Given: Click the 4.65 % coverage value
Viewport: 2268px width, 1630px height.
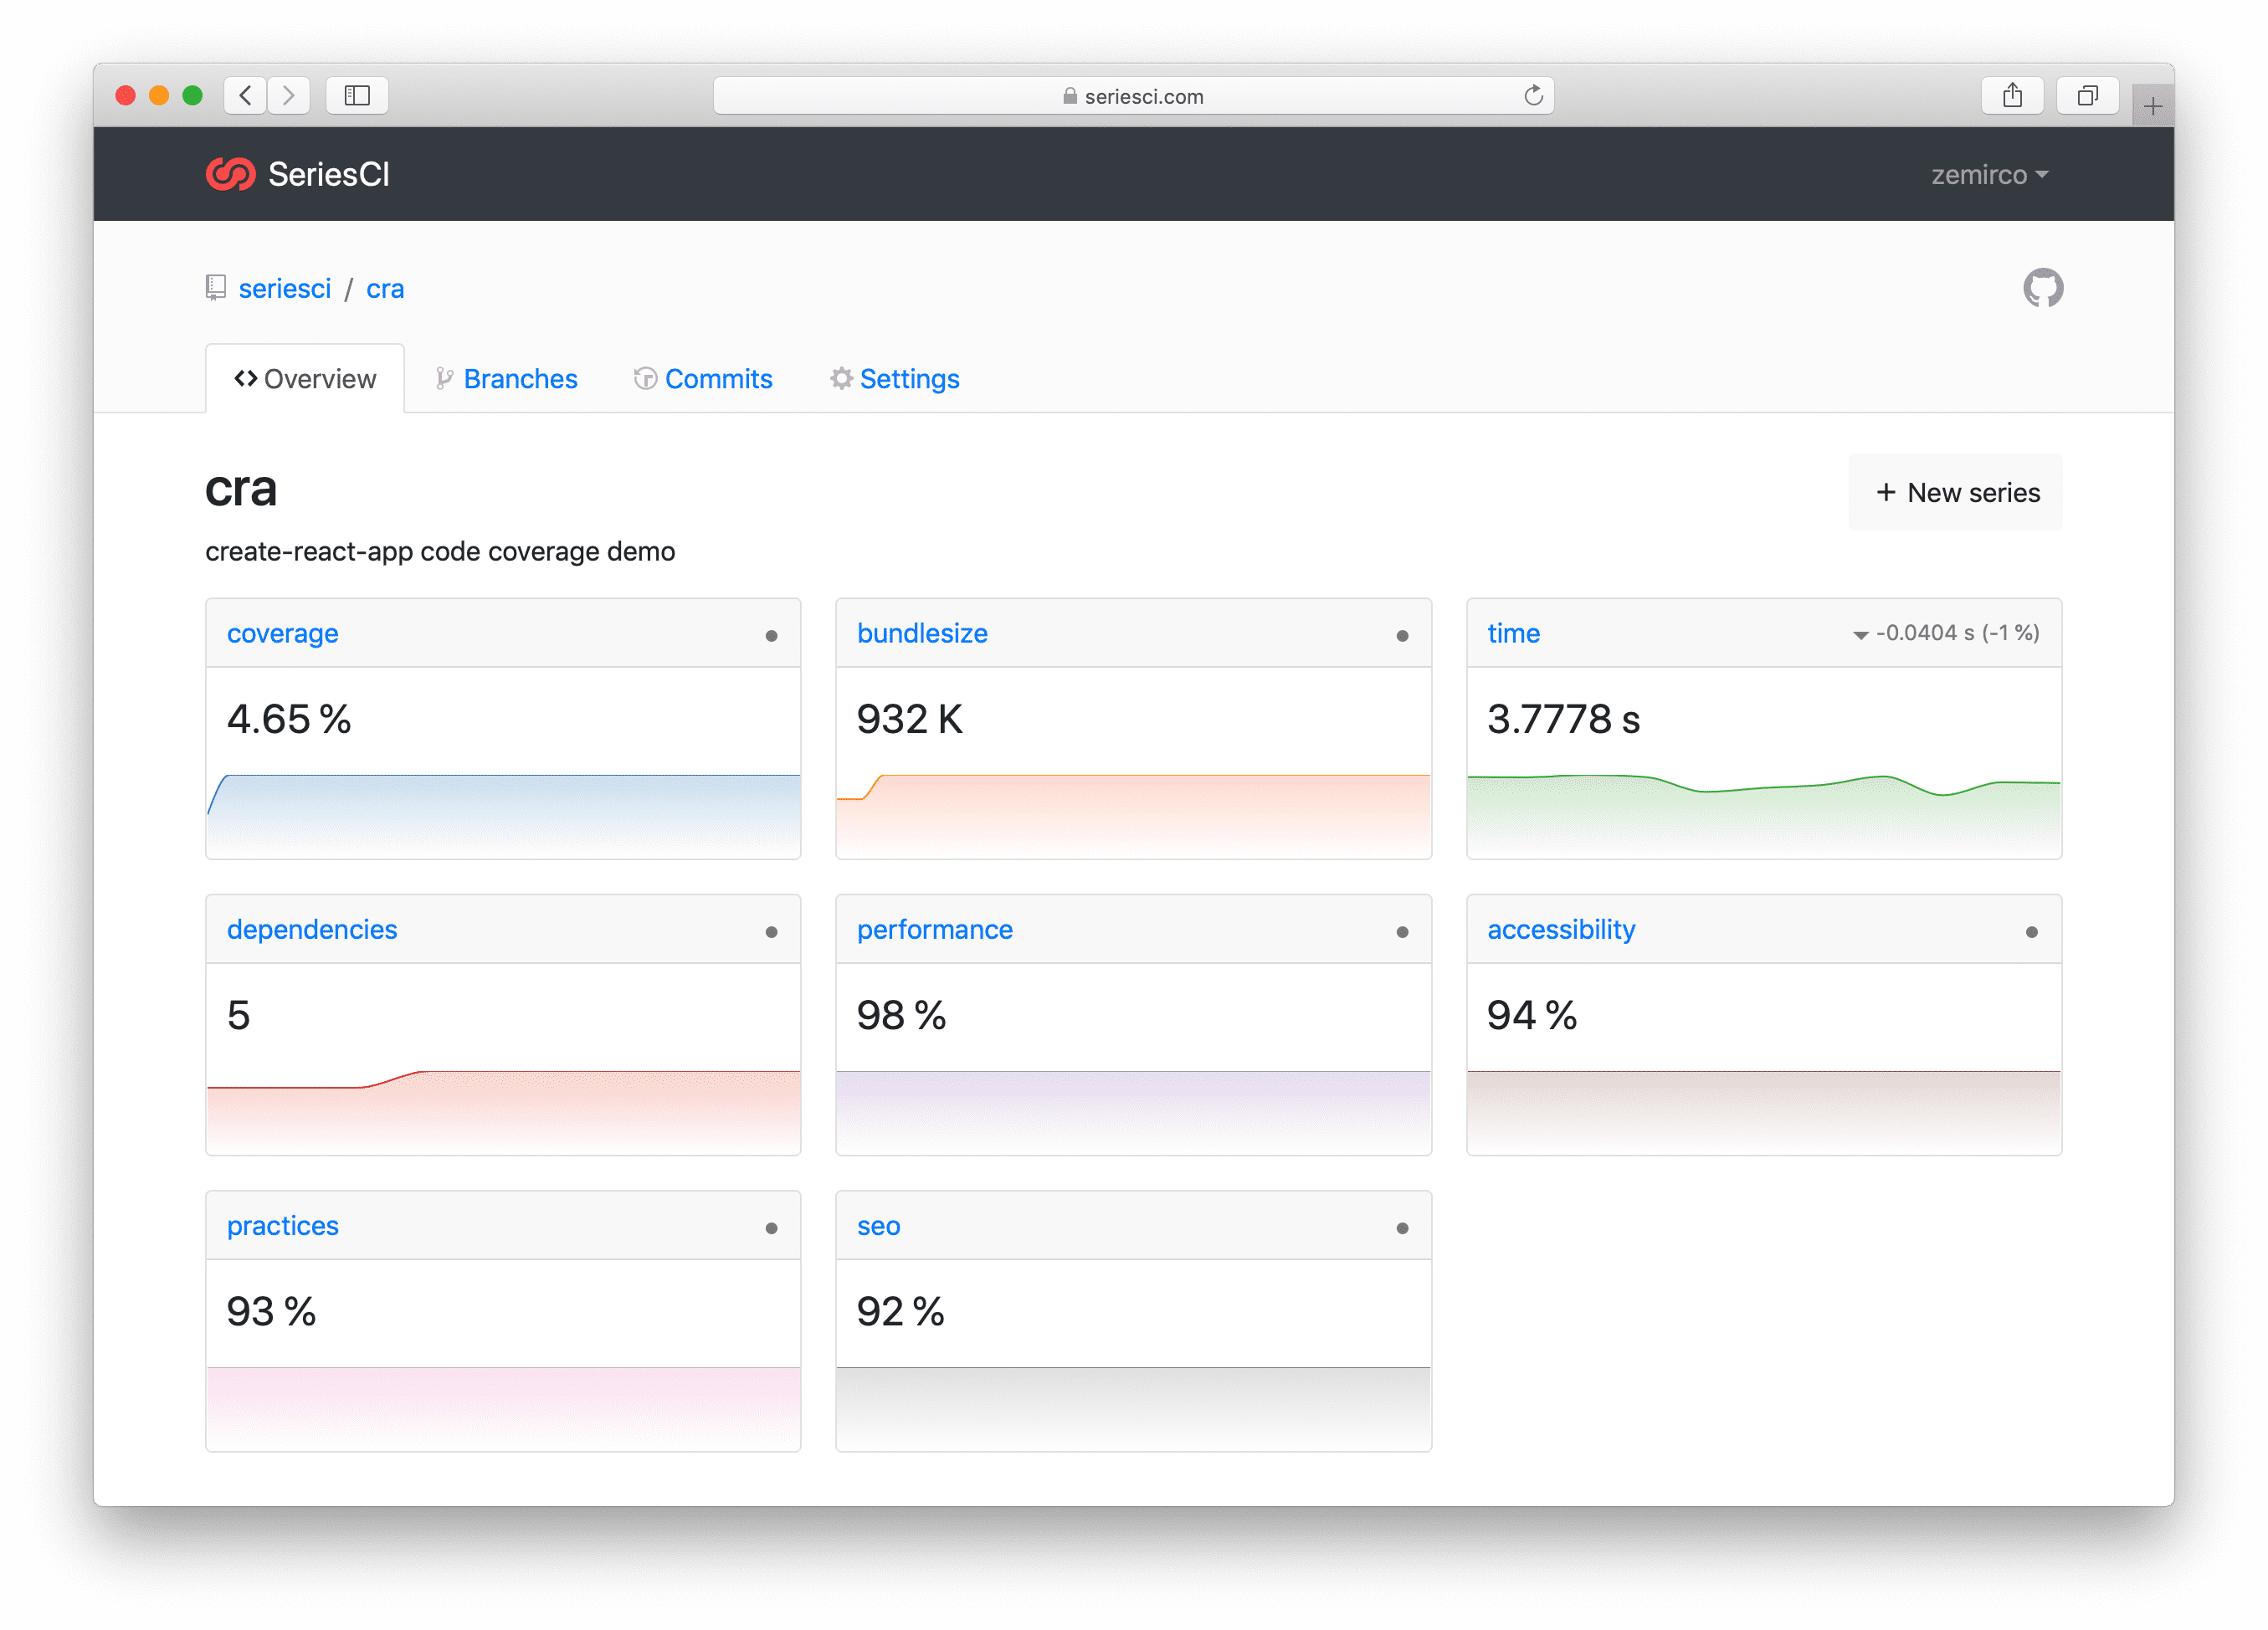Looking at the screenshot, I should point(289,719).
